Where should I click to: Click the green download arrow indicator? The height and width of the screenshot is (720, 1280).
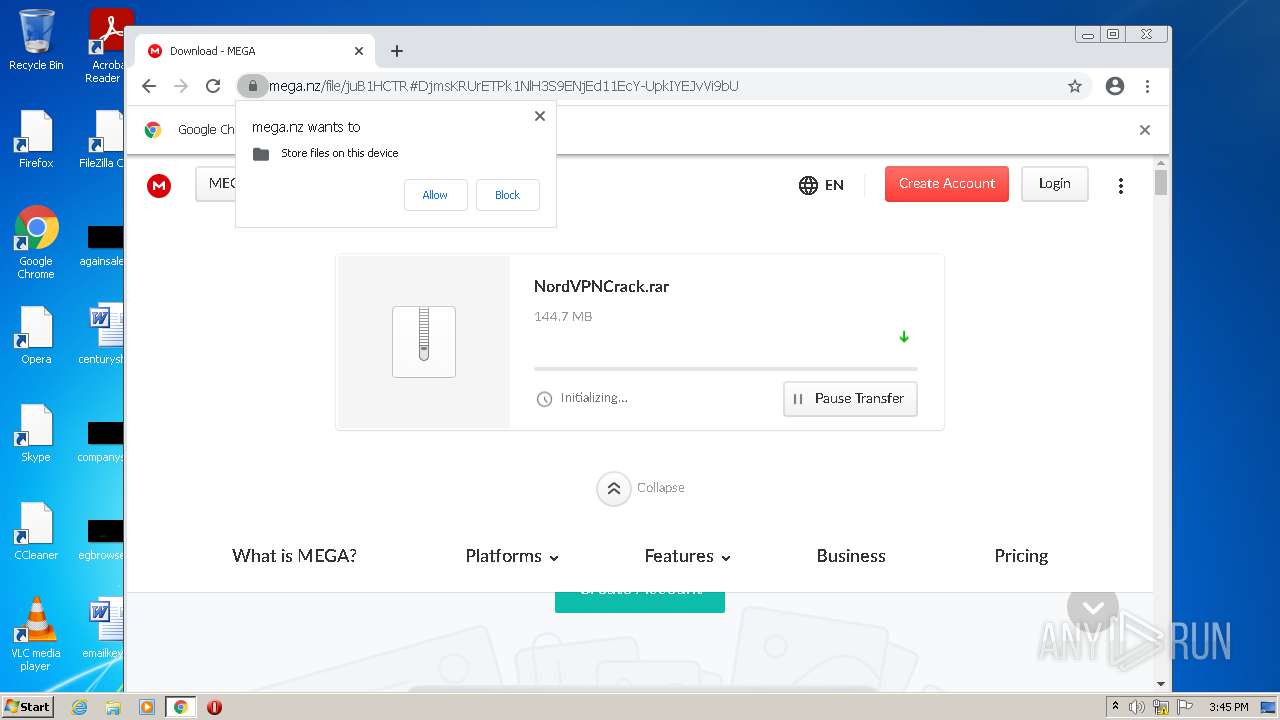(904, 337)
